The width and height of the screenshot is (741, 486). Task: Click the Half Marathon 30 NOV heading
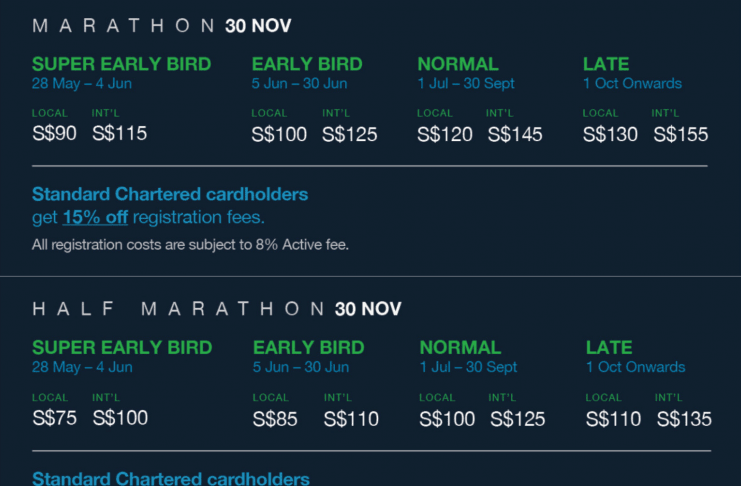point(216,309)
